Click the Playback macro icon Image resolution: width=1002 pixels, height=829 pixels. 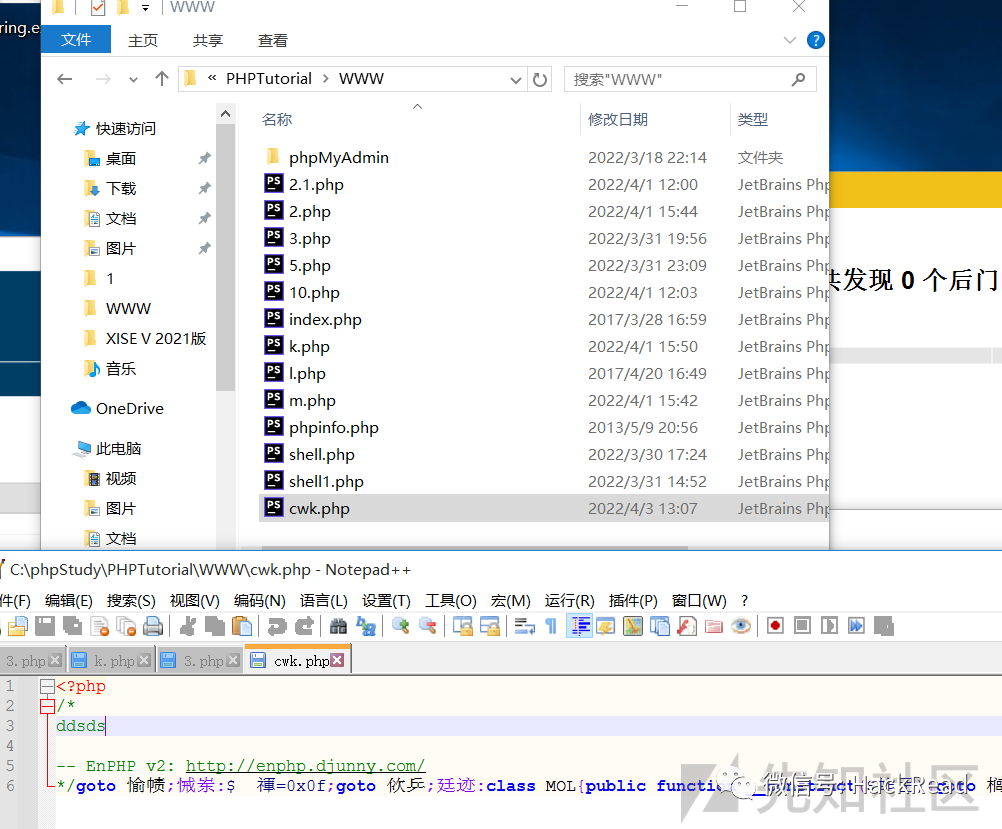tap(829, 626)
